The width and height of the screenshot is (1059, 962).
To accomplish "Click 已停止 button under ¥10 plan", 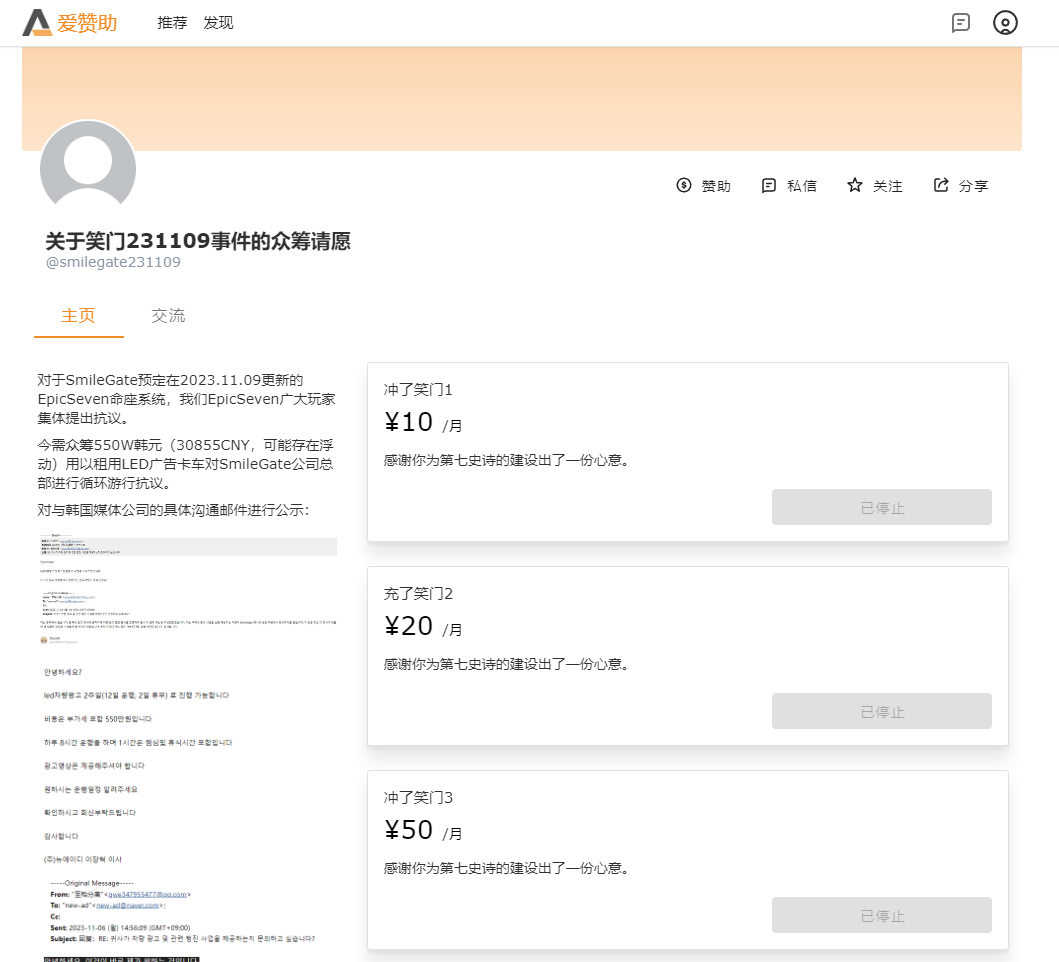I will [x=881, y=507].
